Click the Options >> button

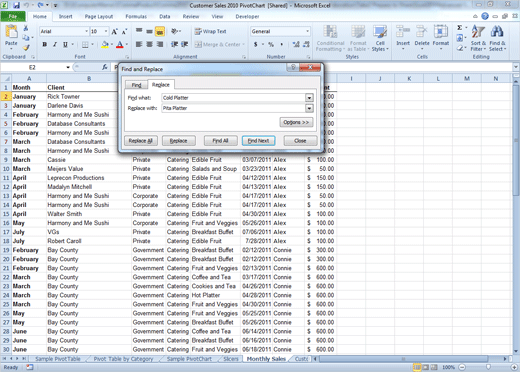tap(296, 122)
